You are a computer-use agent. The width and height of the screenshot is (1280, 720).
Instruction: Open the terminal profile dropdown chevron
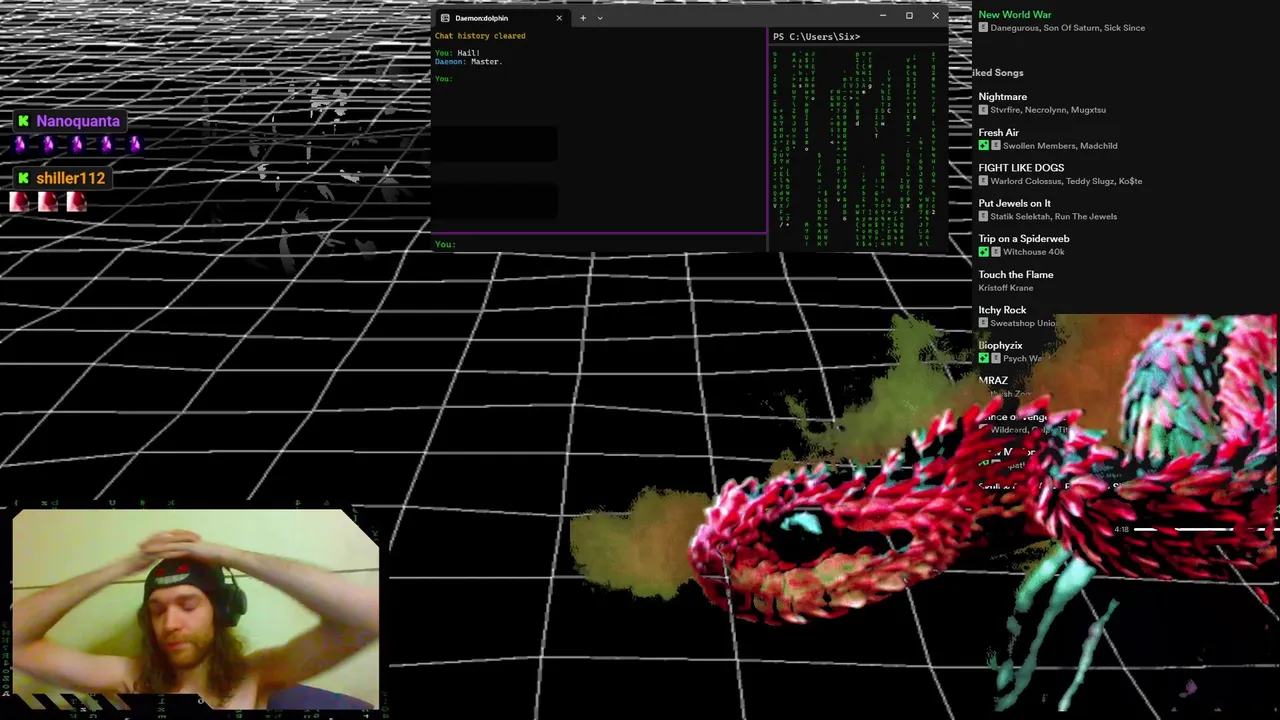coord(600,18)
